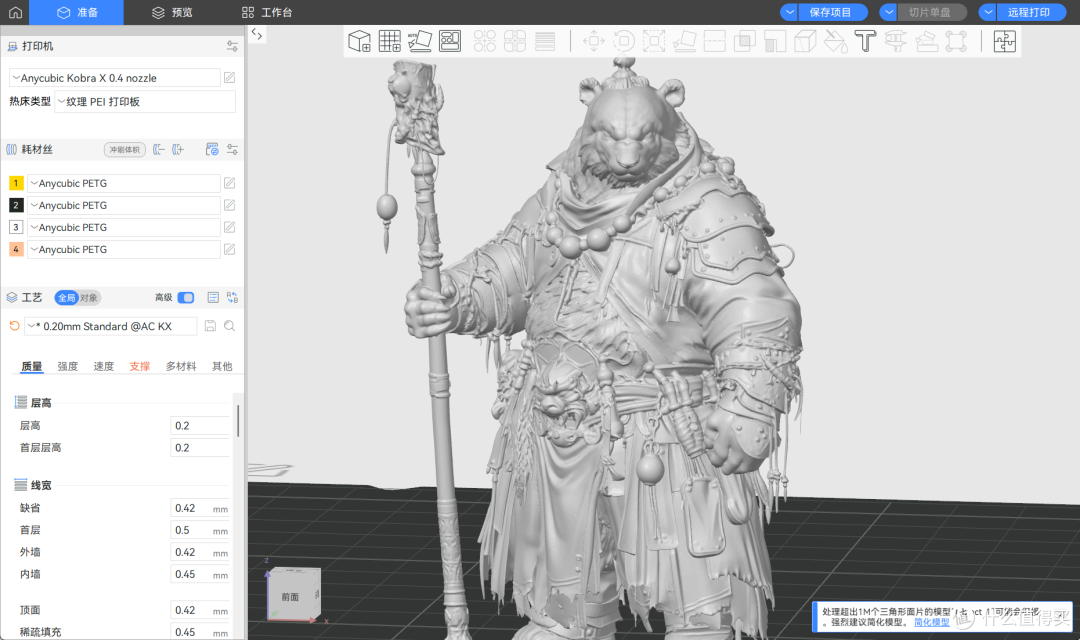Click the 简化模型 simplify model link
This screenshot has height=640, width=1080.
click(931, 622)
